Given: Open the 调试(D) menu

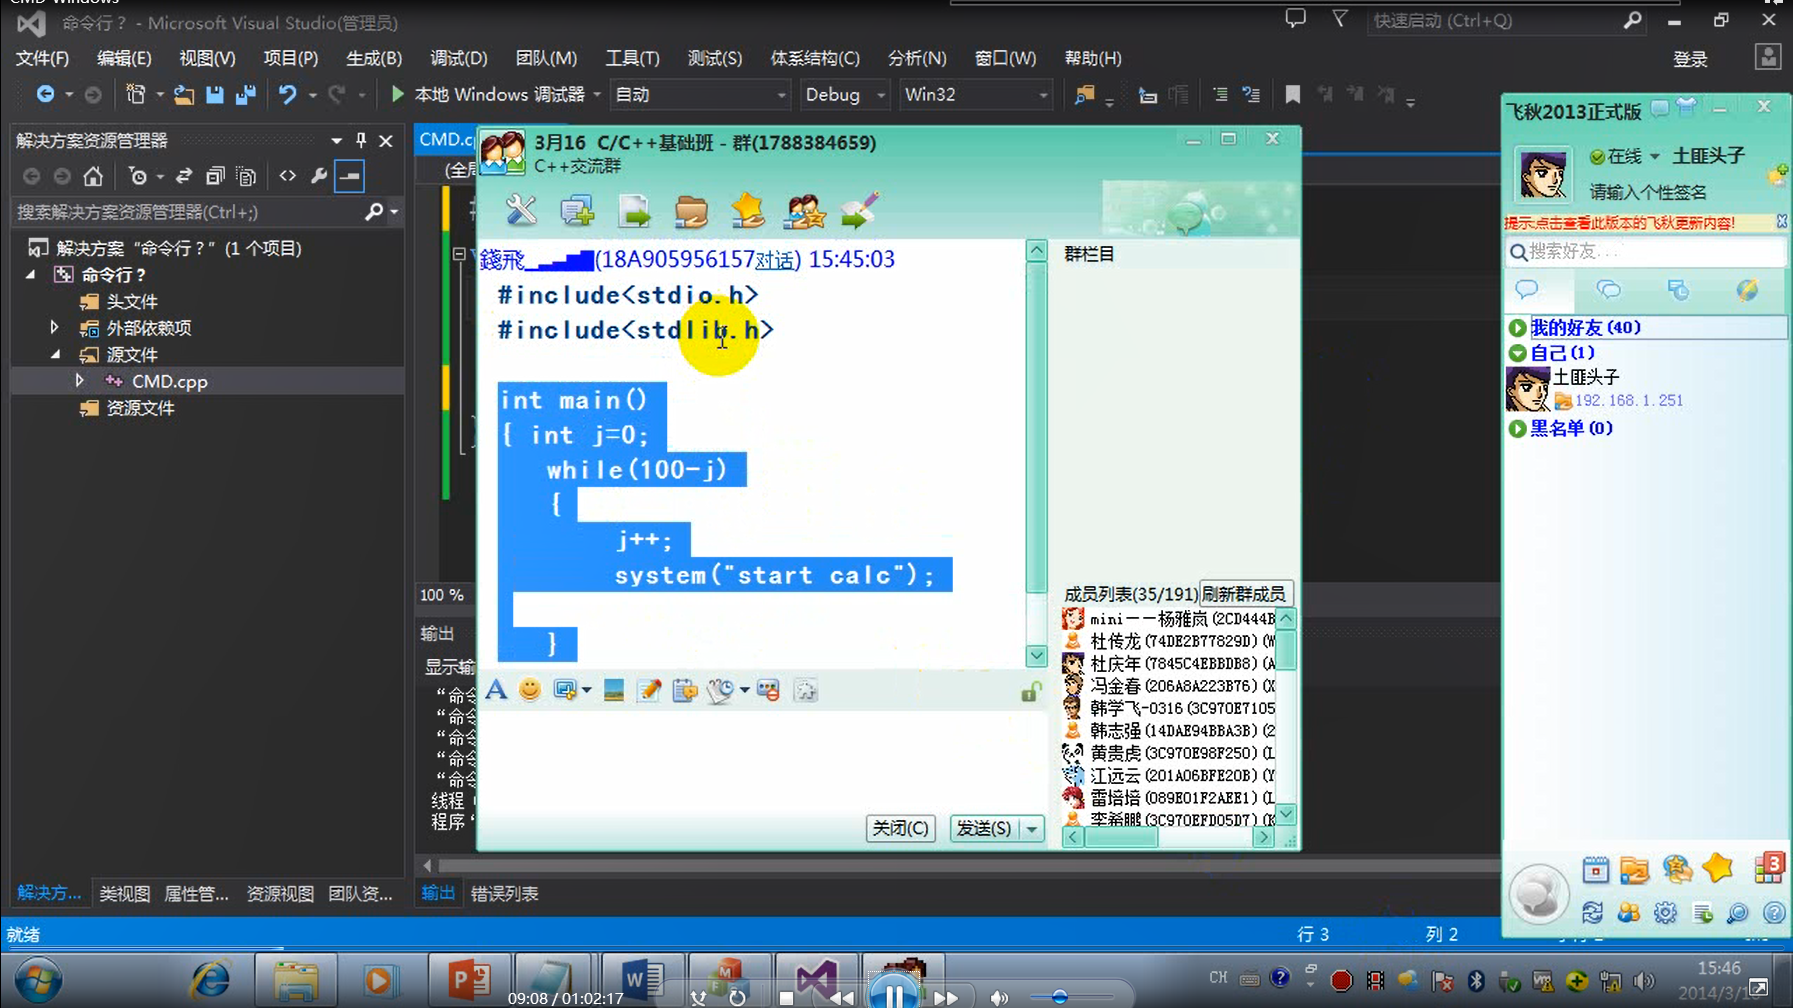Looking at the screenshot, I should [x=457, y=58].
